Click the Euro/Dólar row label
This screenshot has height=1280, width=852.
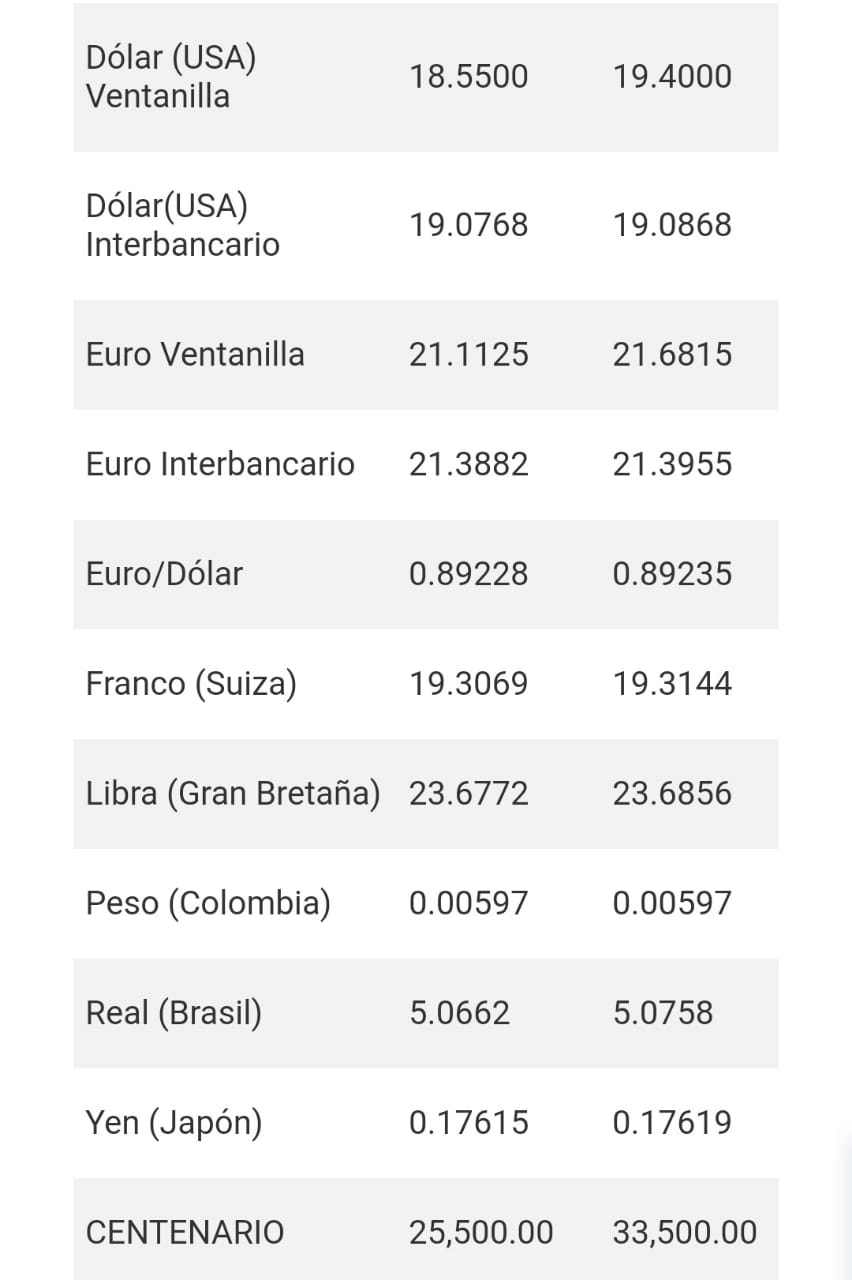click(x=164, y=574)
